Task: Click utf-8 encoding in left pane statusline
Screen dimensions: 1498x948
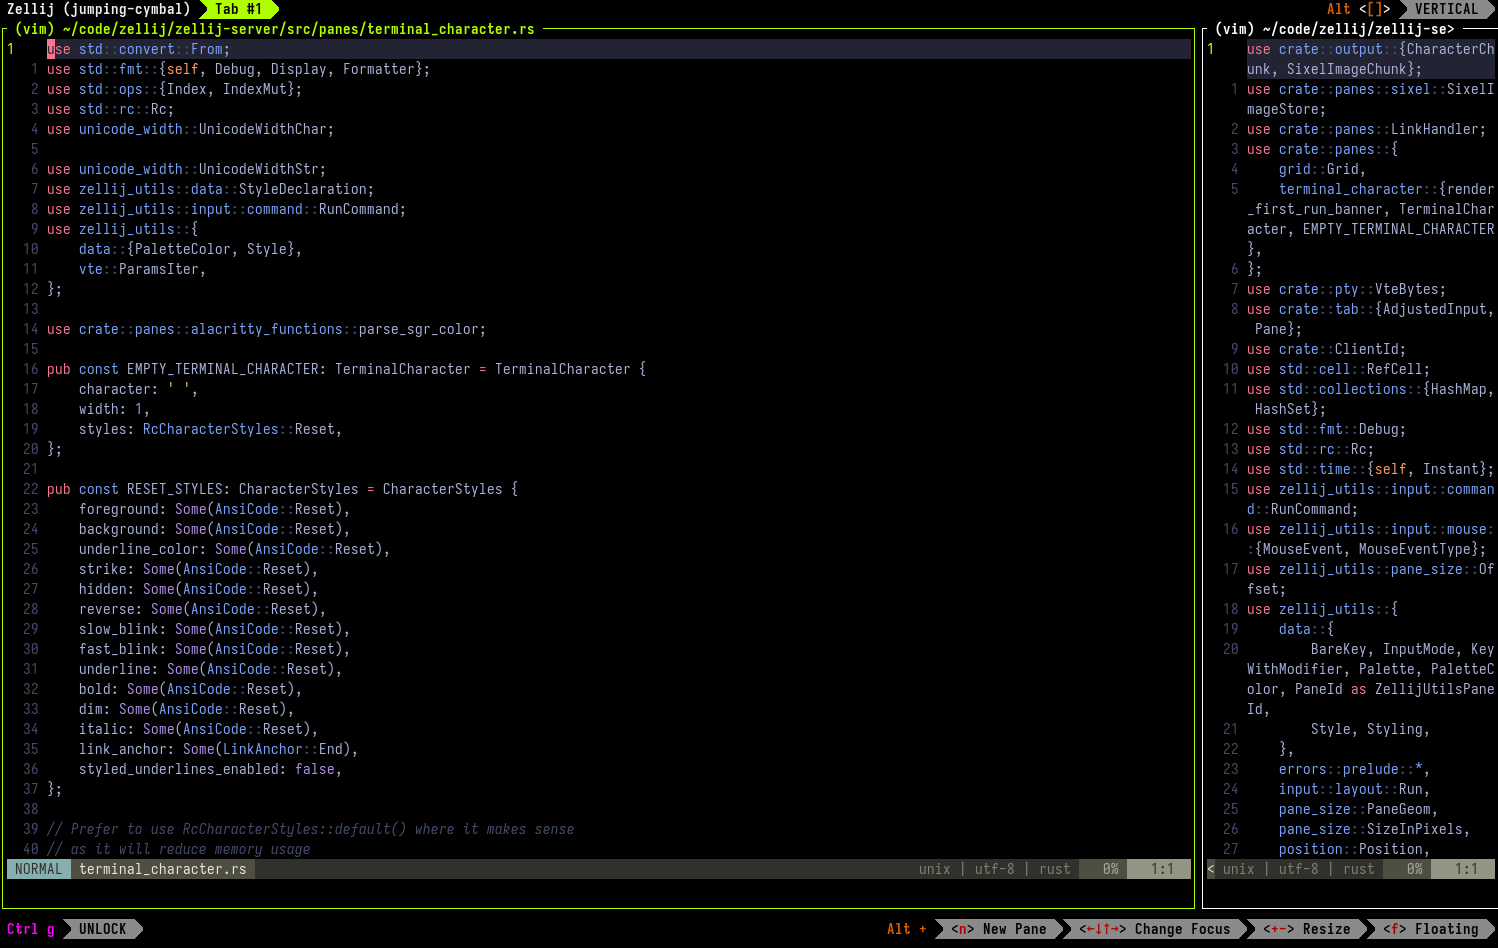Action: pos(995,869)
